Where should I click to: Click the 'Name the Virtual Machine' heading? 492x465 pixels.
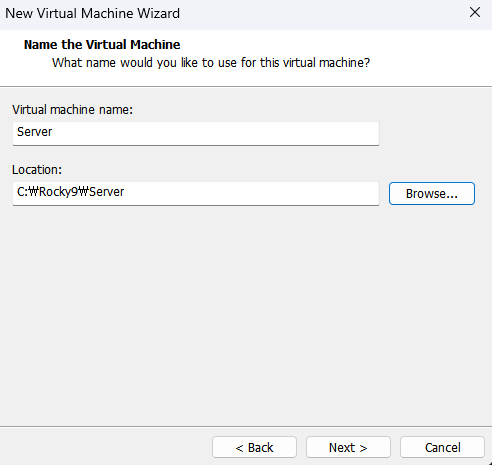tap(102, 44)
